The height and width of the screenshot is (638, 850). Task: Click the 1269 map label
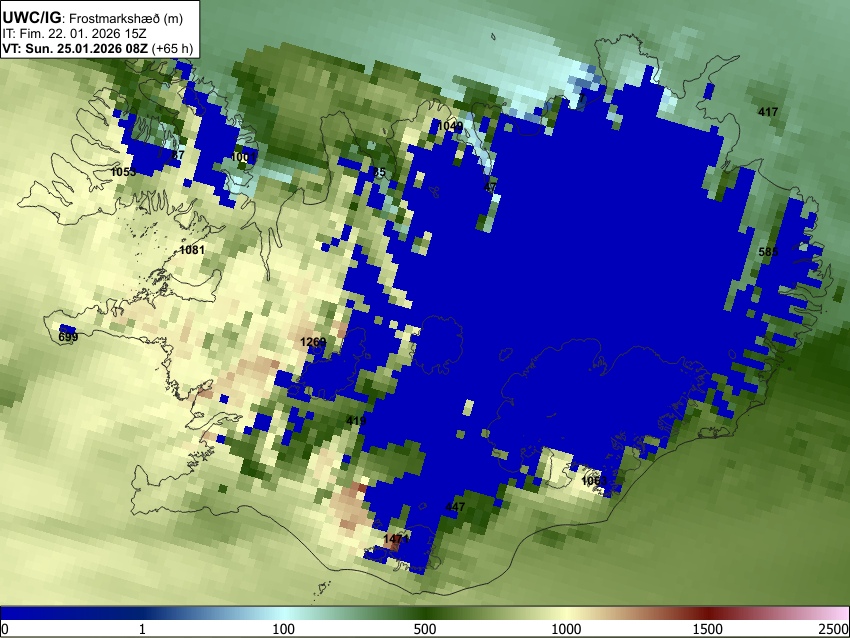pyautogui.click(x=313, y=341)
